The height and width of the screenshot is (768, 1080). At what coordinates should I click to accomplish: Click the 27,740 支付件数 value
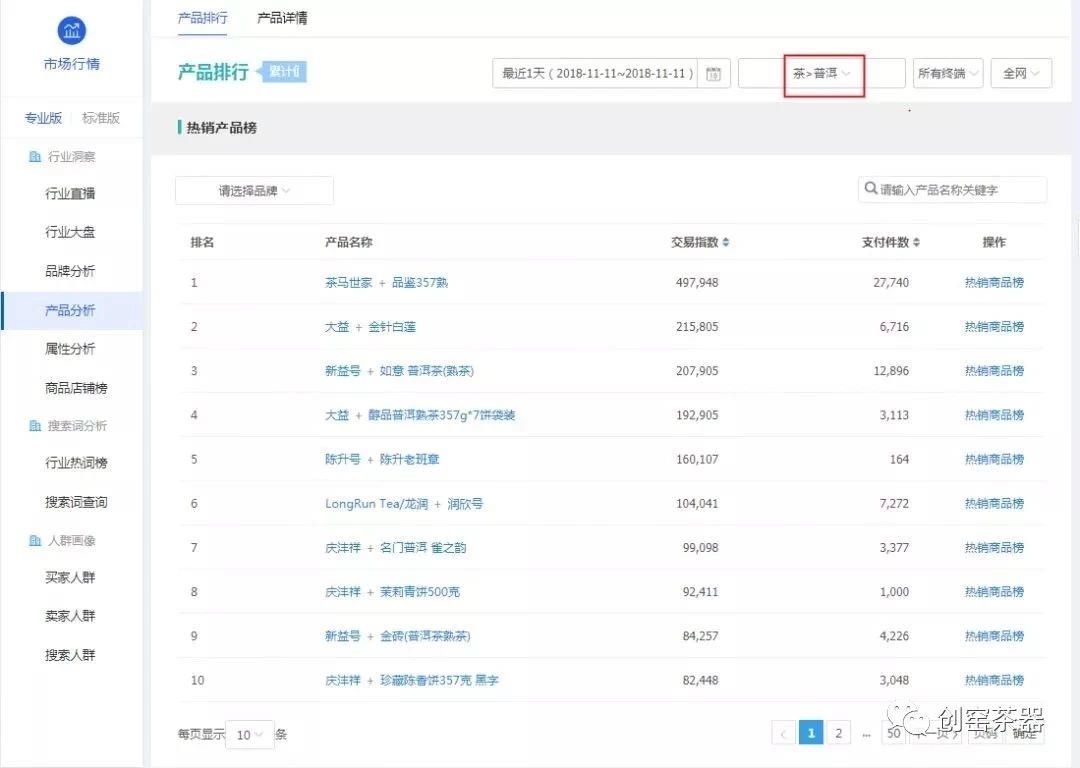click(x=891, y=282)
